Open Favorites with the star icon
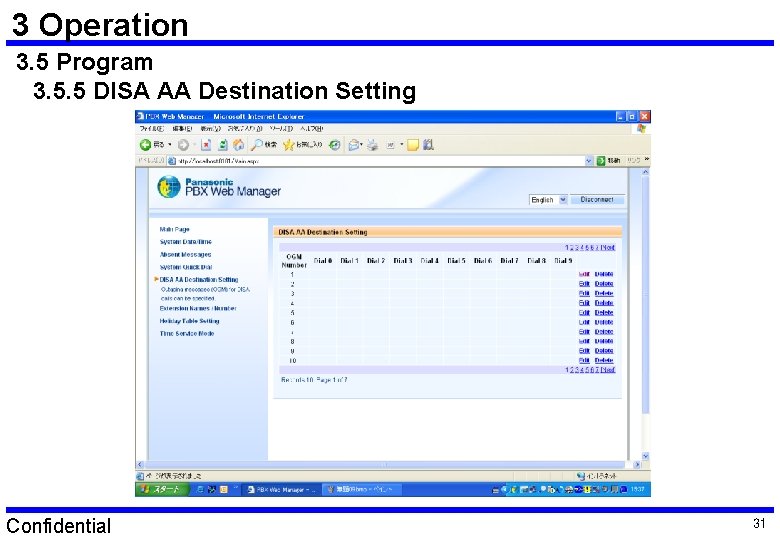Viewport: 780px width, 540px height. tap(302, 145)
